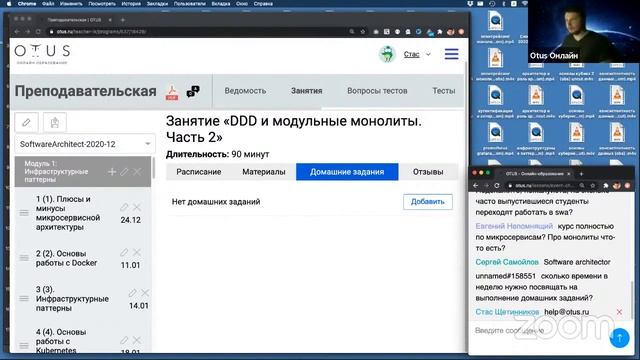Open Файл menu in macOS menu bar
This screenshot has height=360, width=640.
click(x=48, y=4)
